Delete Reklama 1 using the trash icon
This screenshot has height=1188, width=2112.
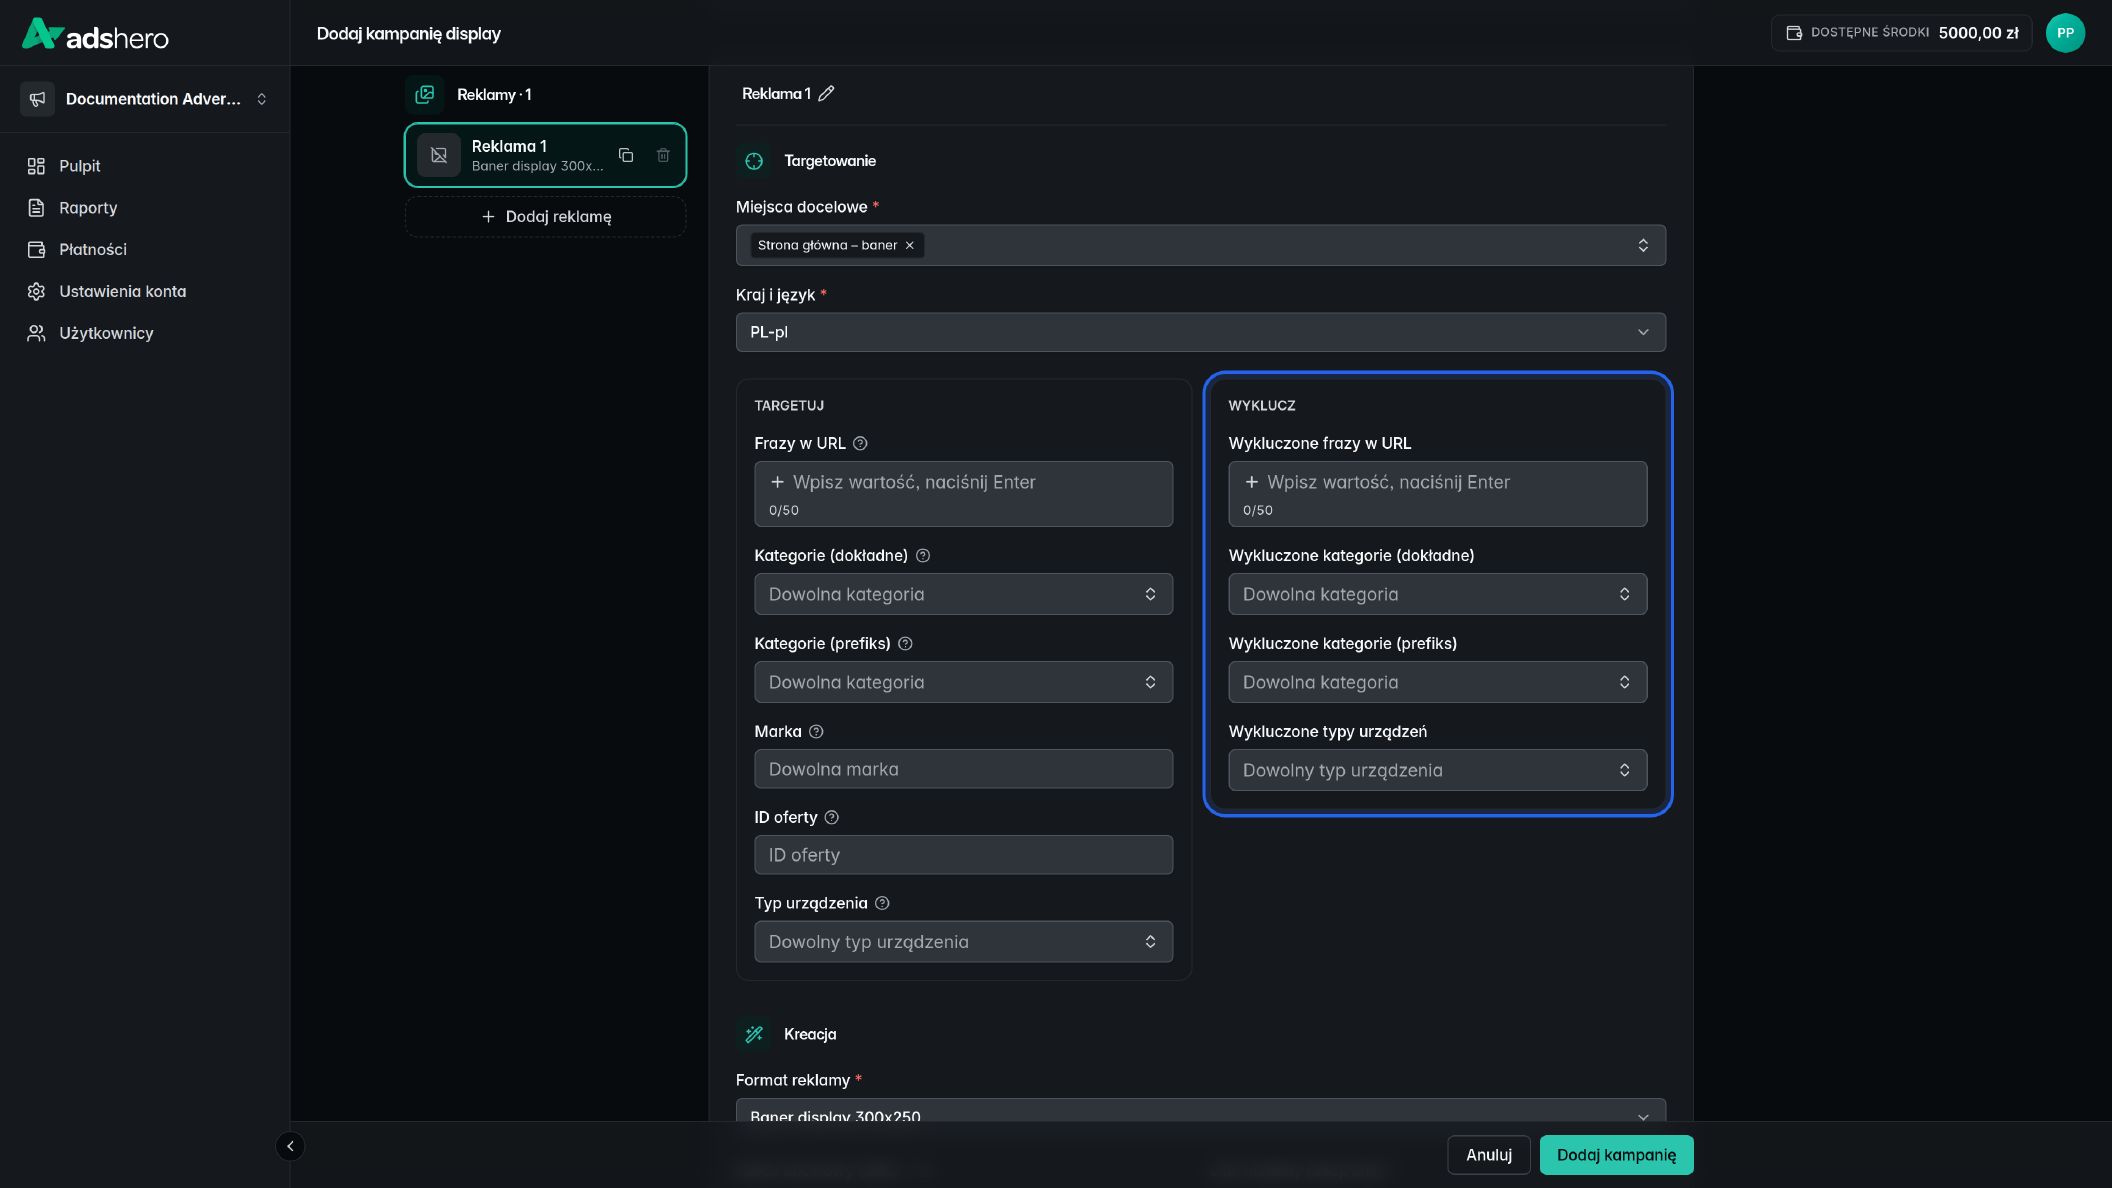point(663,155)
